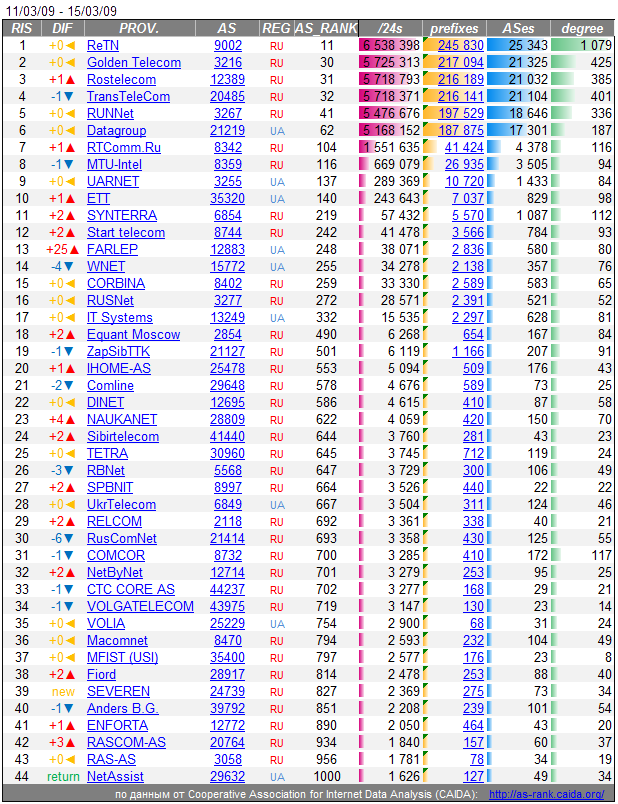Click the FARLEP provider link
Image resolution: width=618 pixels, height=804 pixels.
pos(112,249)
